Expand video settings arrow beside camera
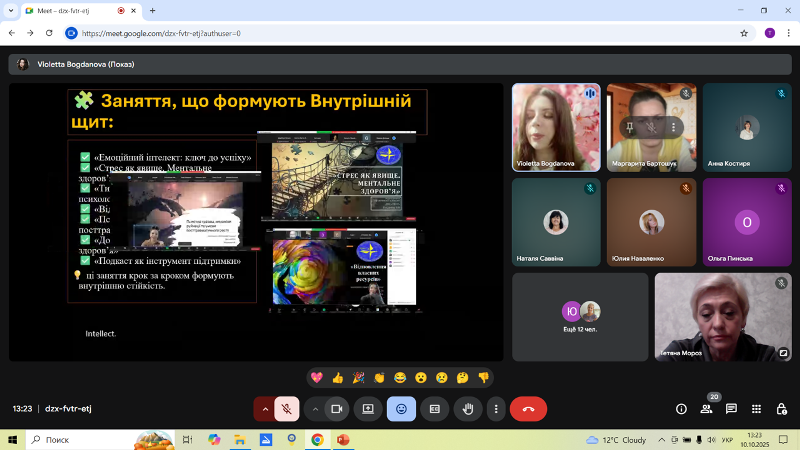Image resolution: width=800 pixels, height=450 pixels. coord(314,408)
